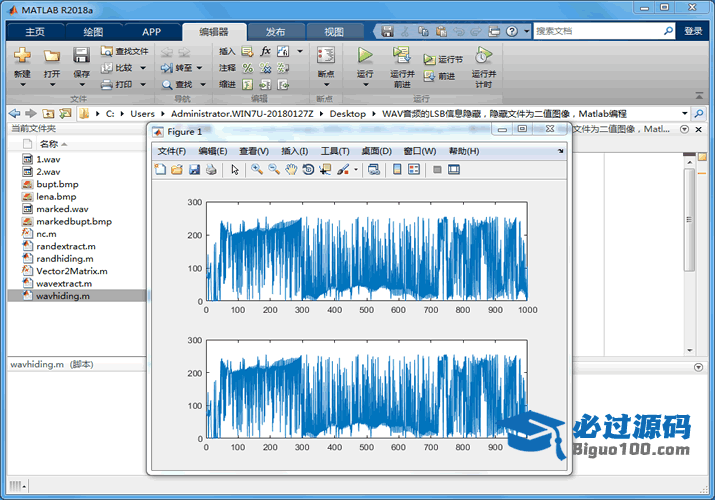Screen dimensions: 715x500
Task: Switch to the Publish (发布) tab
Action: point(275,32)
